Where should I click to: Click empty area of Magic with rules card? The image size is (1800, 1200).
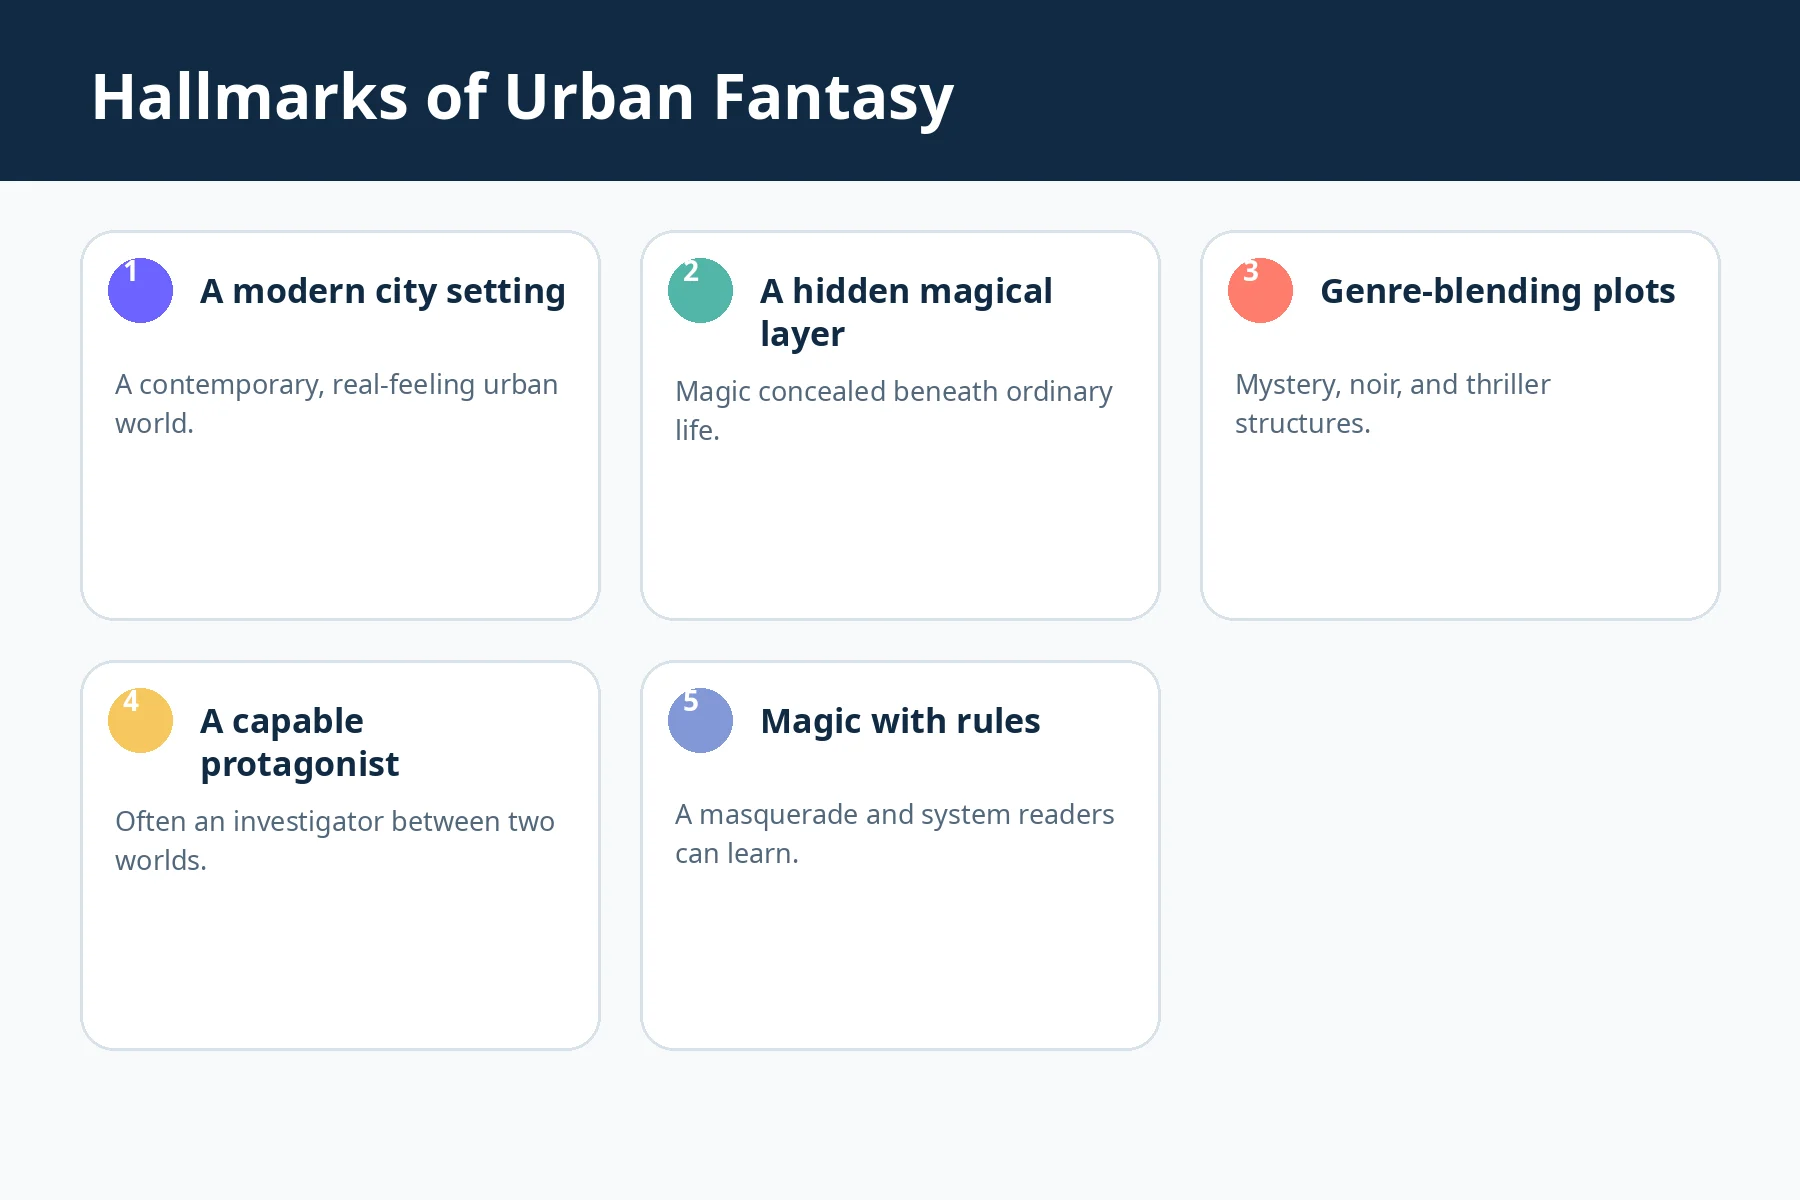coord(900,960)
